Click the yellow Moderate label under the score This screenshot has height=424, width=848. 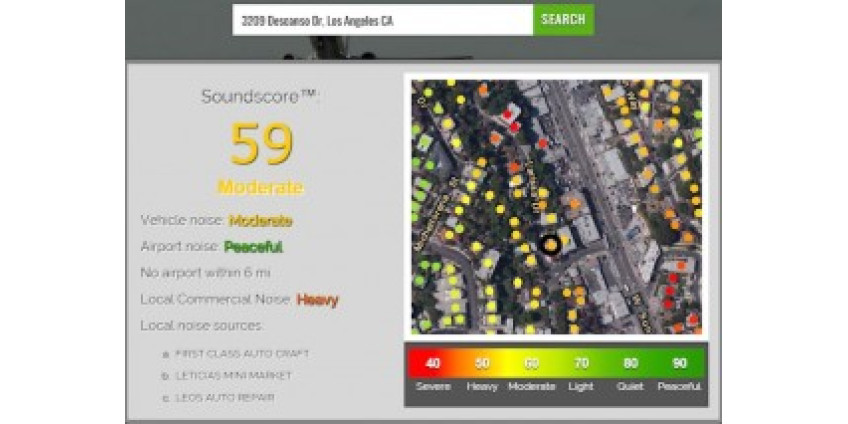click(260, 187)
